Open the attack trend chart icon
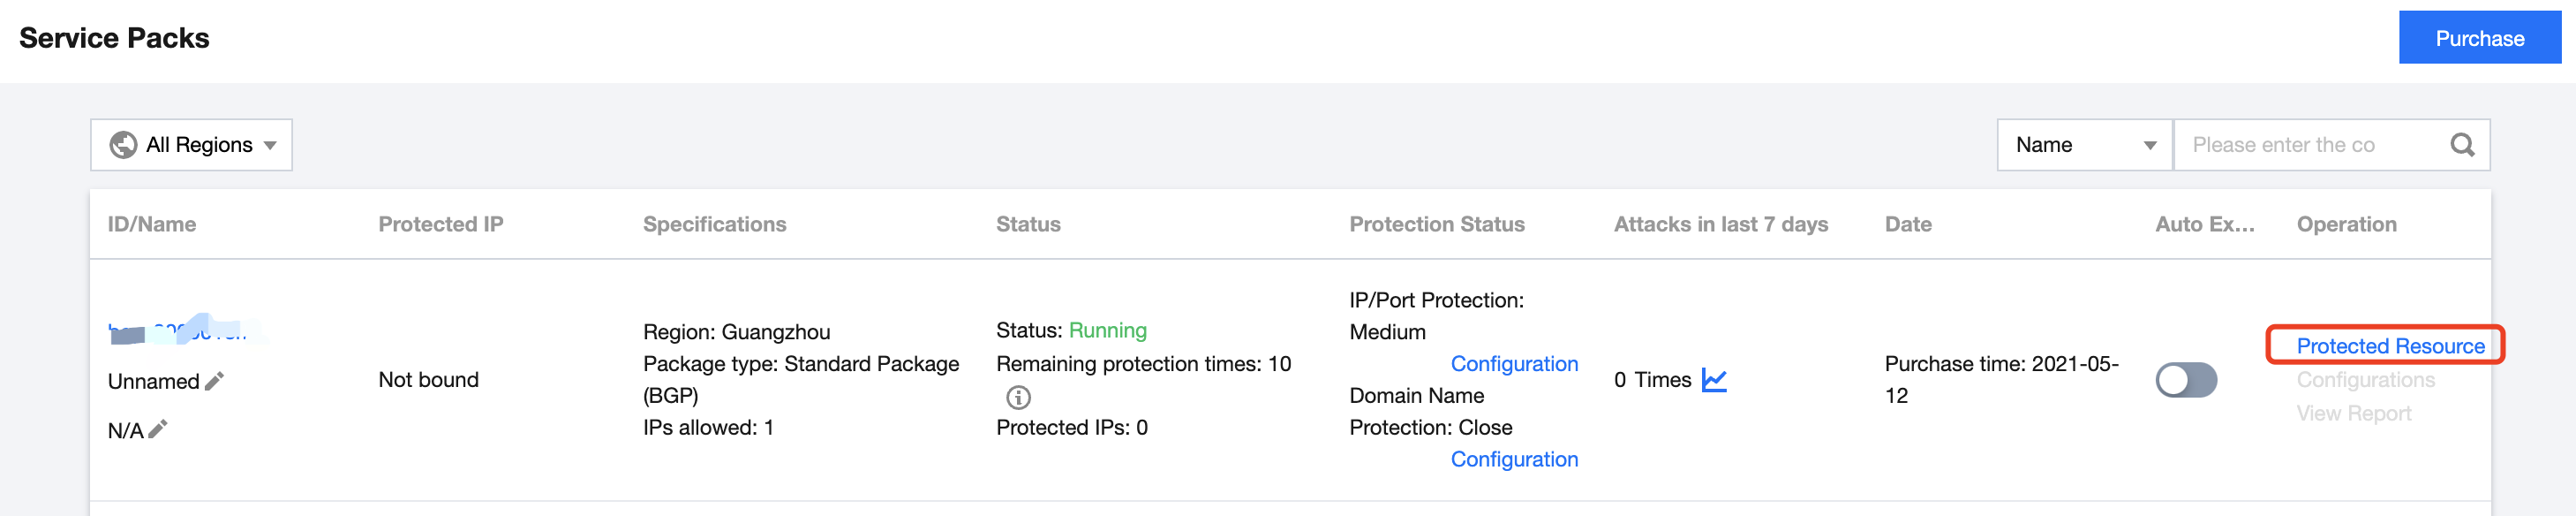 [1714, 380]
